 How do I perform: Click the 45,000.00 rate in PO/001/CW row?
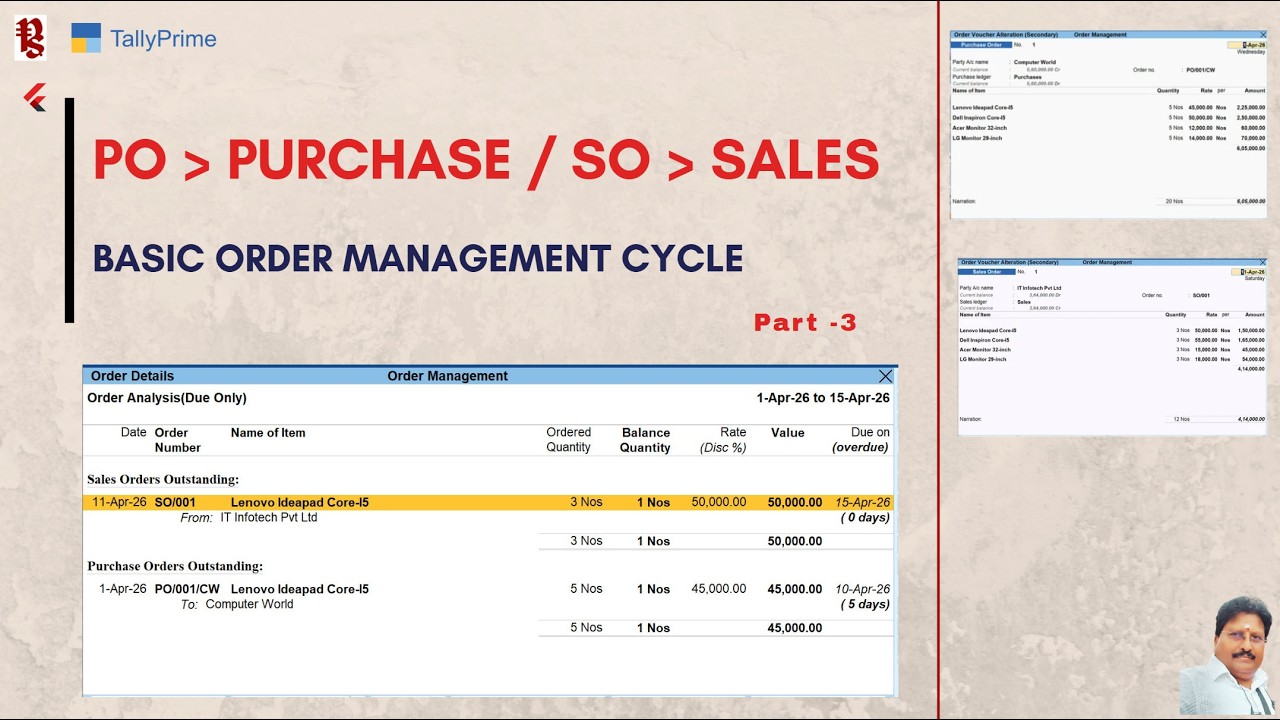point(719,589)
